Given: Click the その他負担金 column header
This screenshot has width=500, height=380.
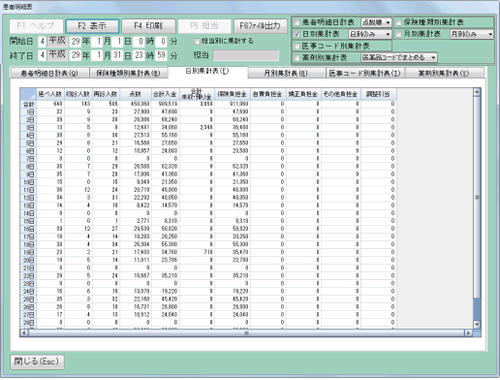Looking at the screenshot, I should point(341,94).
